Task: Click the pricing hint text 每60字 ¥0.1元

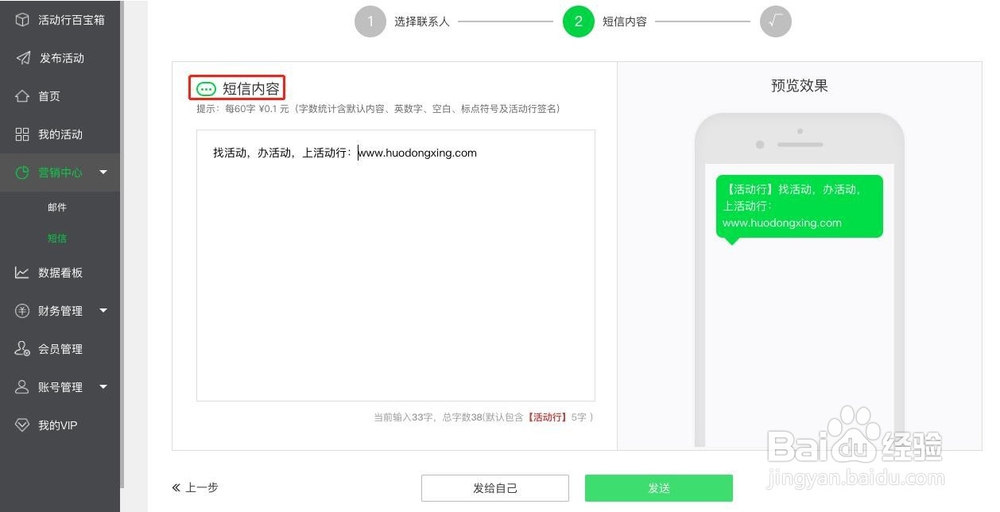Action: [379, 109]
